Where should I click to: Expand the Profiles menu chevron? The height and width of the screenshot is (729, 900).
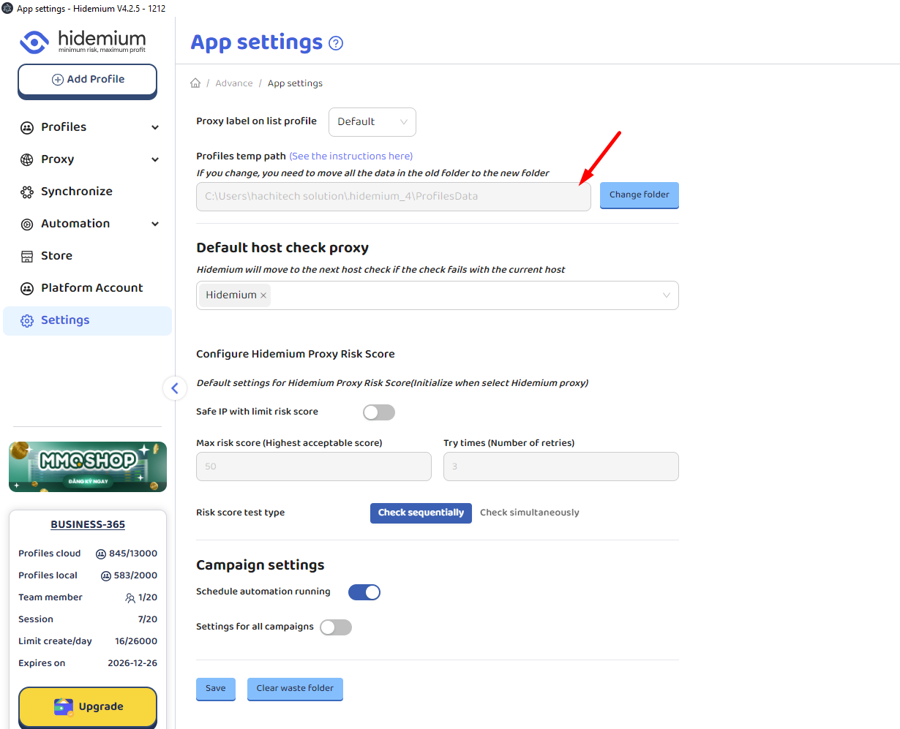(x=155, y=128)
